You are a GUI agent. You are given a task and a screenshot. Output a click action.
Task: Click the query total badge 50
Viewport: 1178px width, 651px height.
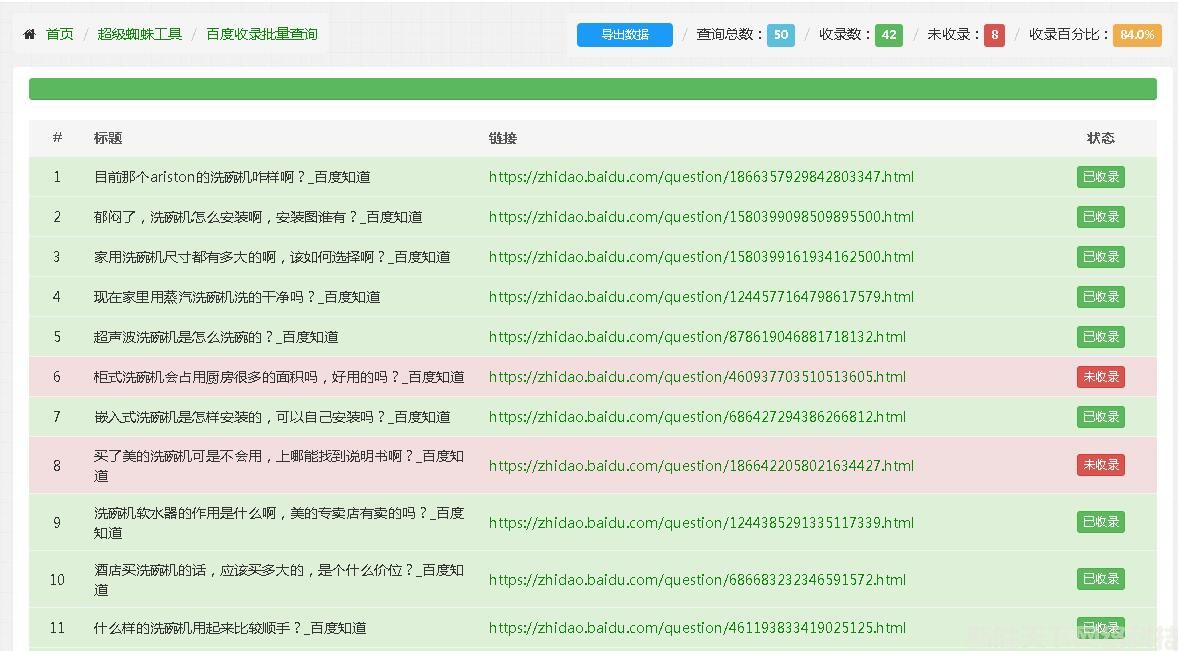pyautogui.click(x=780, y=35)
